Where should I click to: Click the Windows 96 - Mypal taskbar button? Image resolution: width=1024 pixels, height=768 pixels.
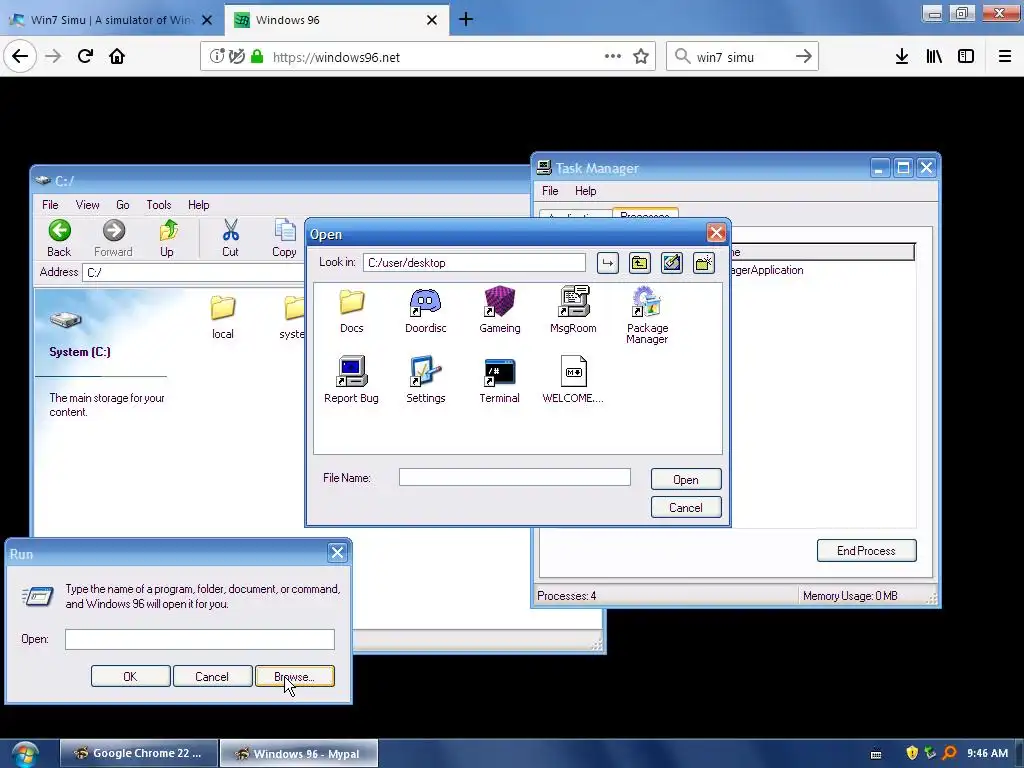298,753
